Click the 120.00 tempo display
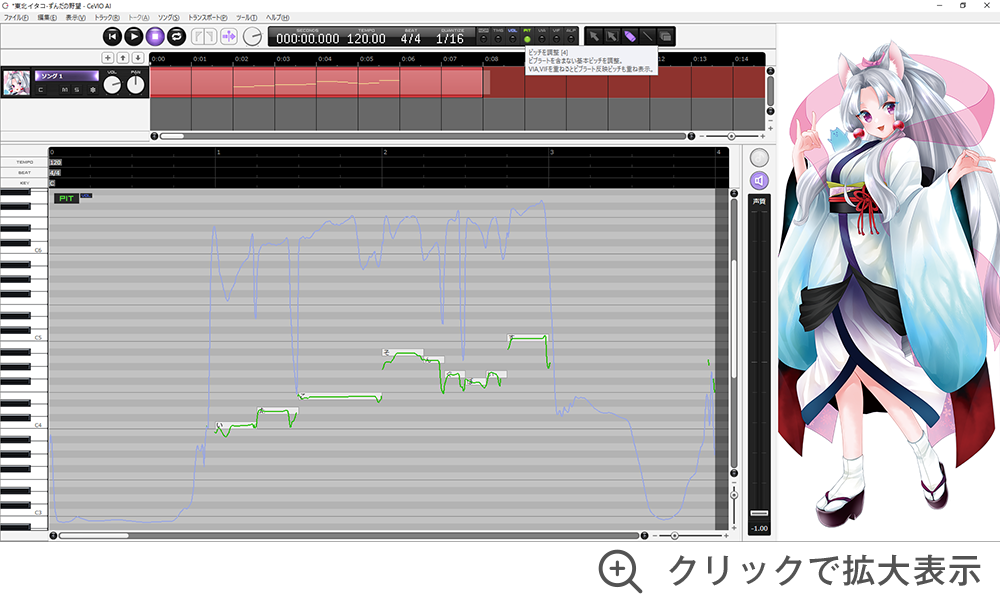The image size is (1000, 600). pos(366,39)
